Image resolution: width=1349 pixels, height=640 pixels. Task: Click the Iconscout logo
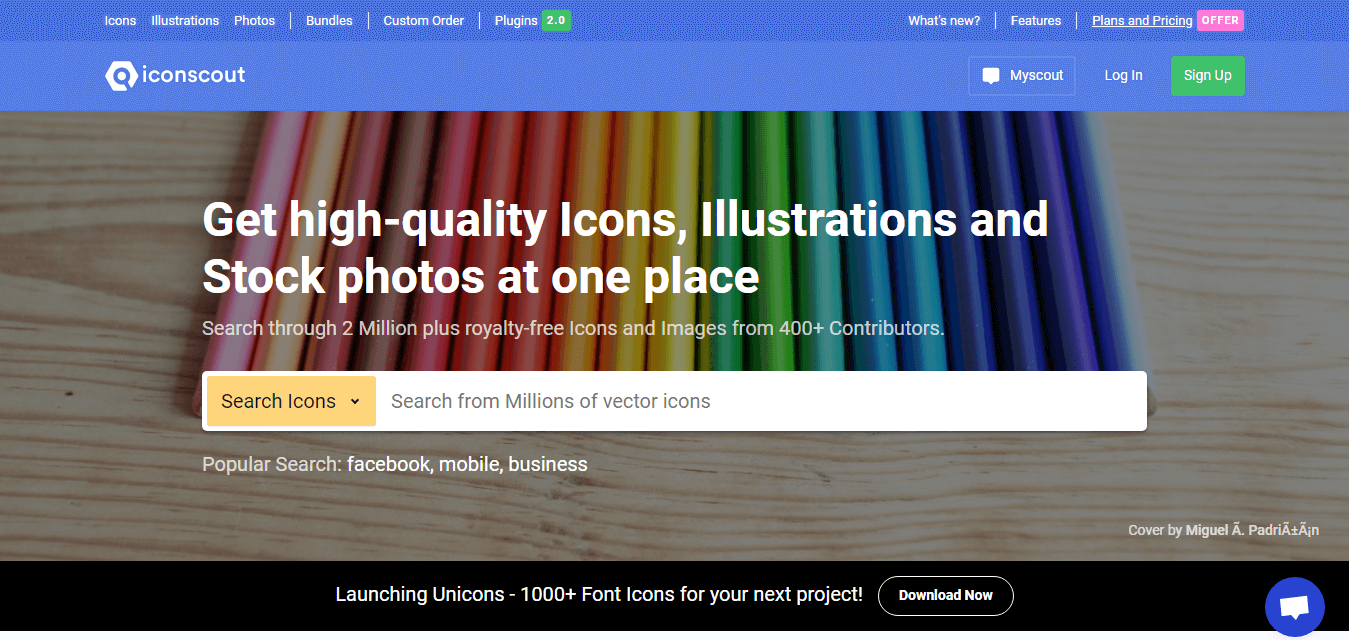tap(175, 75)
